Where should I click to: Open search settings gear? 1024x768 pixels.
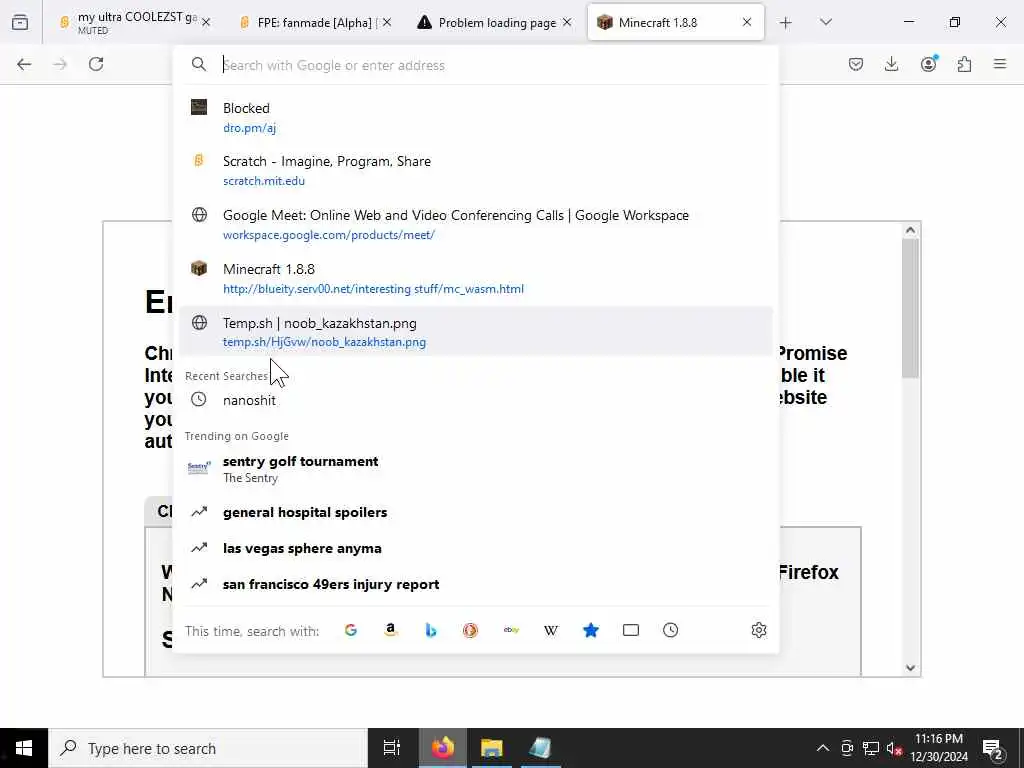pos(758,630)
